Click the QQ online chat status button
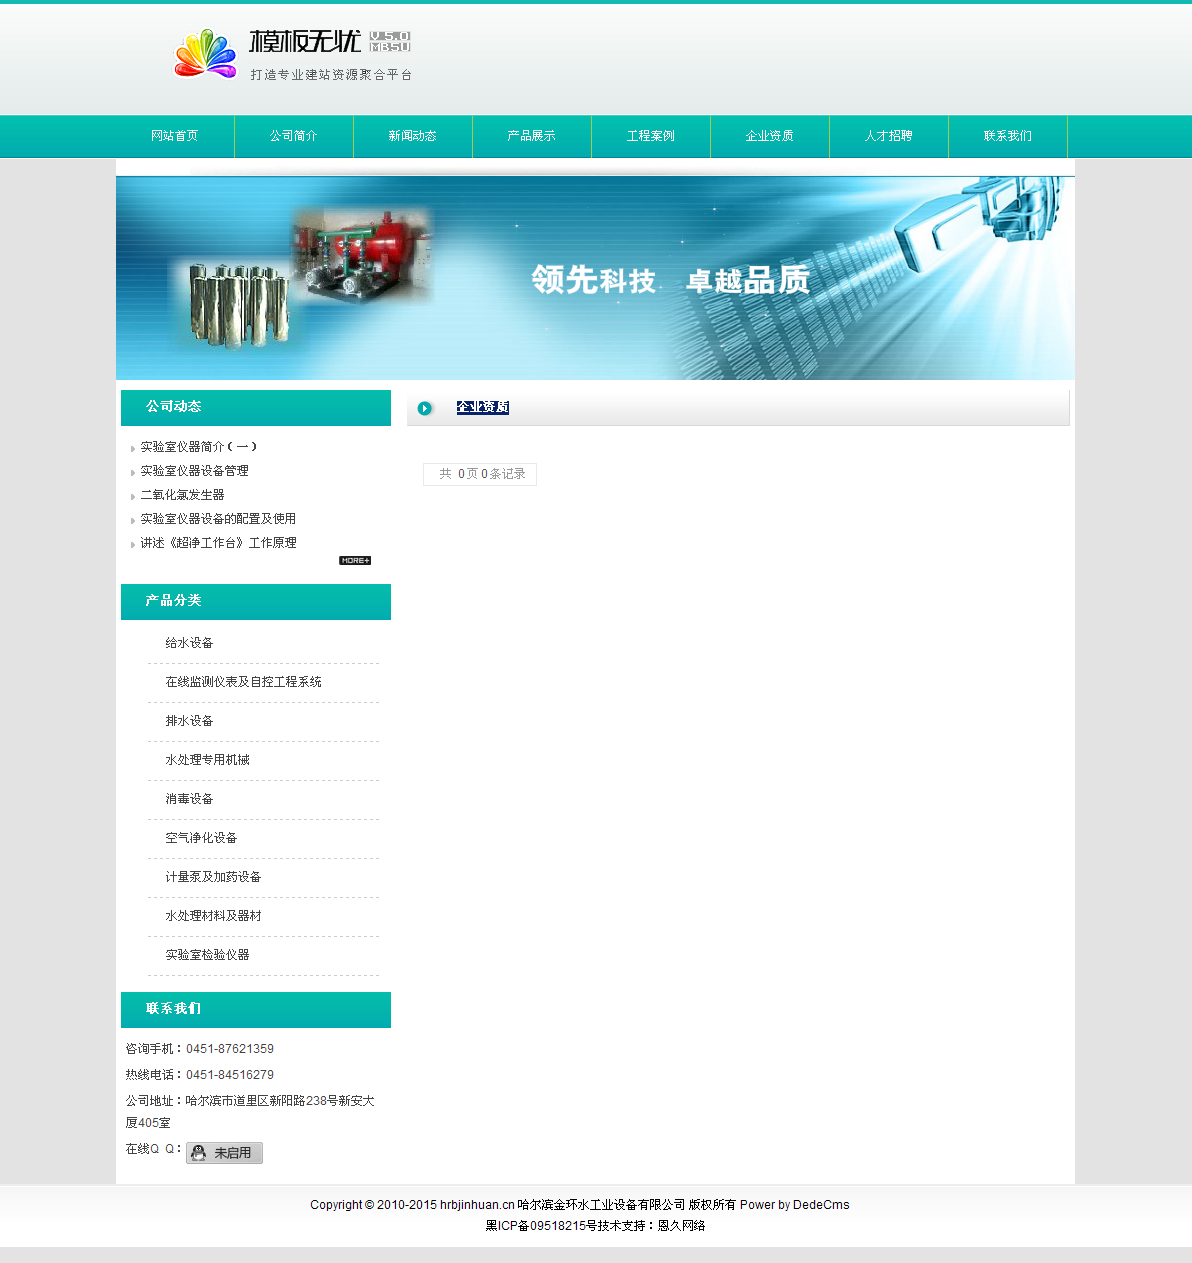 click(224, 1153)
